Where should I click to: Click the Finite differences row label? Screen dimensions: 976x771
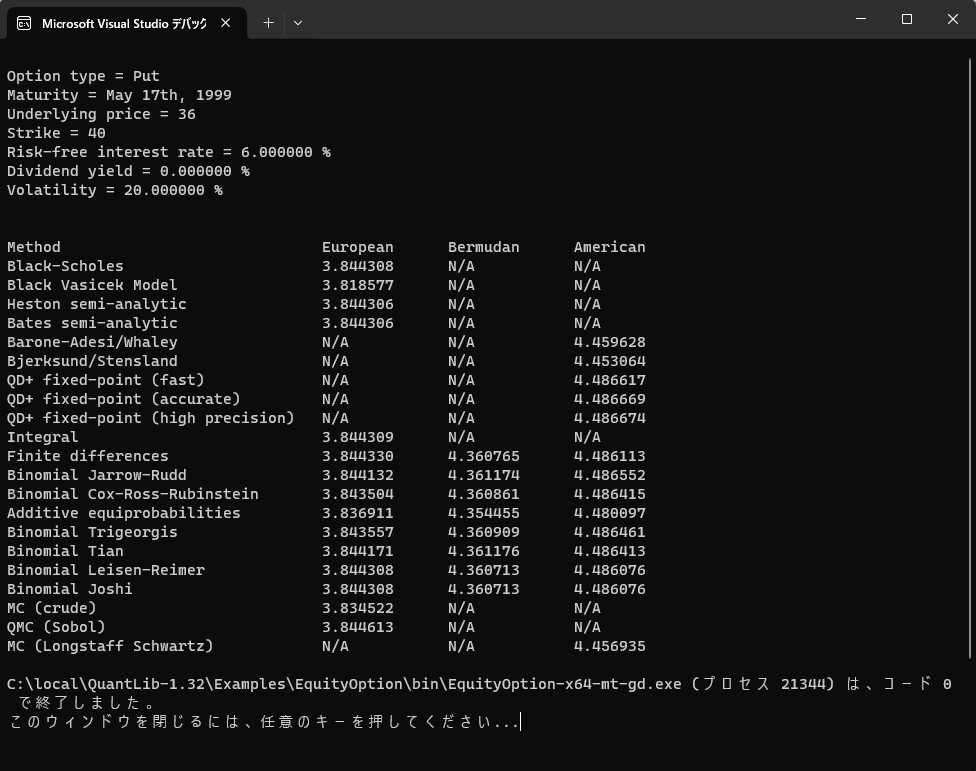(x=88, y=456)
